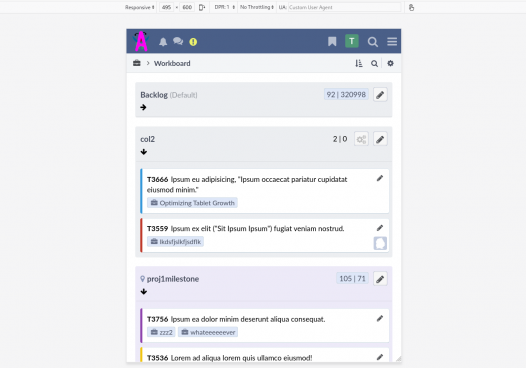Open the green T user profile menu

tap(352, 41)
